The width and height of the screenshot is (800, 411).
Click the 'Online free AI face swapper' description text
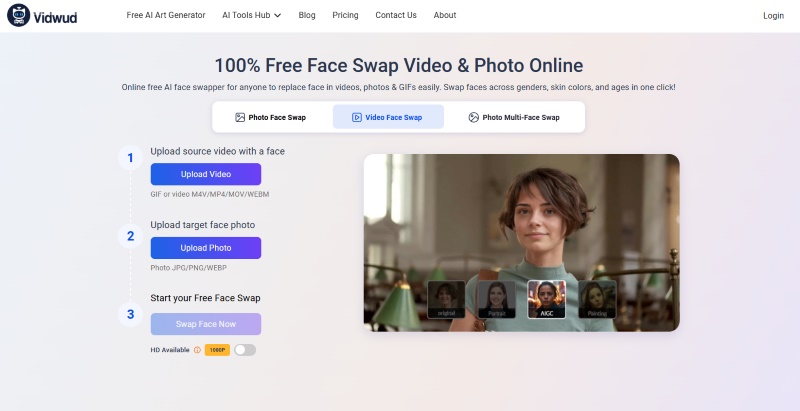(x=398, y=87)
